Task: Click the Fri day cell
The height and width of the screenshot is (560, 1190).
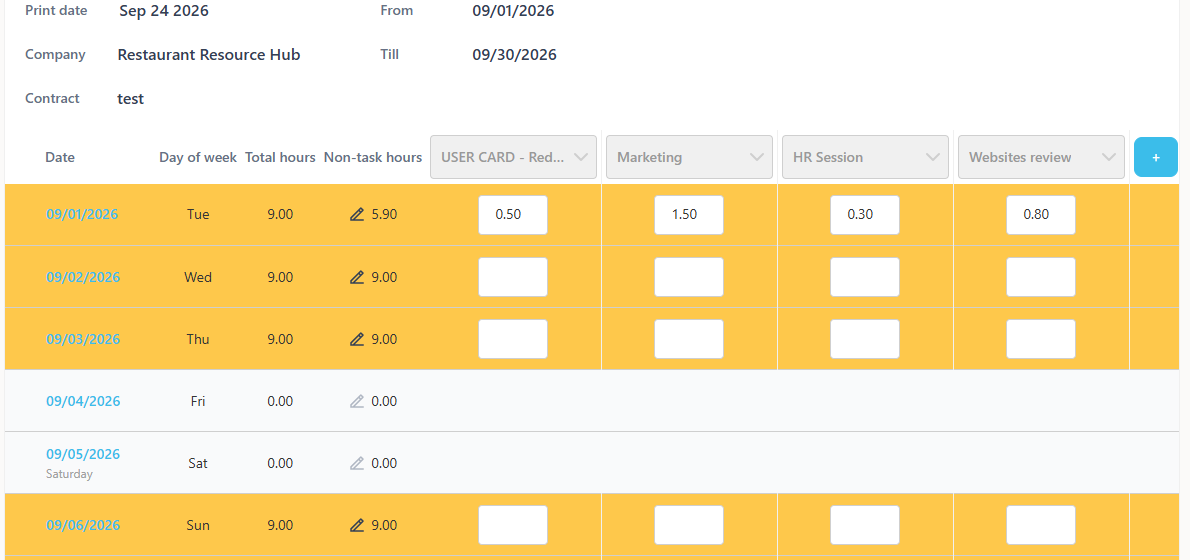Action: tap(198, 401)
